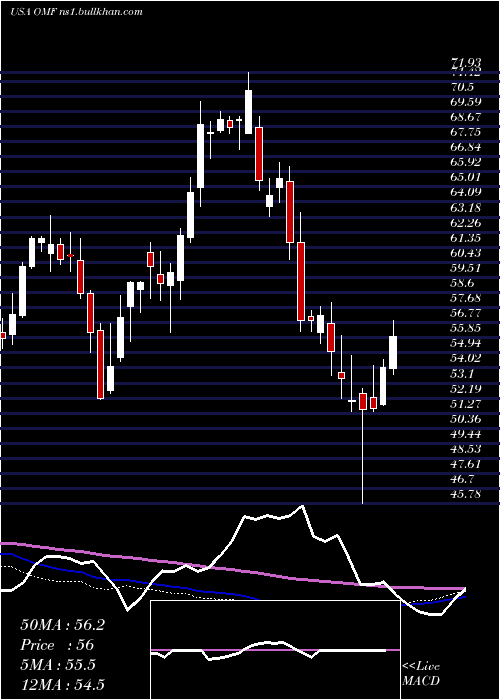
Task: Select the 48.53 price label
Action: 466,449
